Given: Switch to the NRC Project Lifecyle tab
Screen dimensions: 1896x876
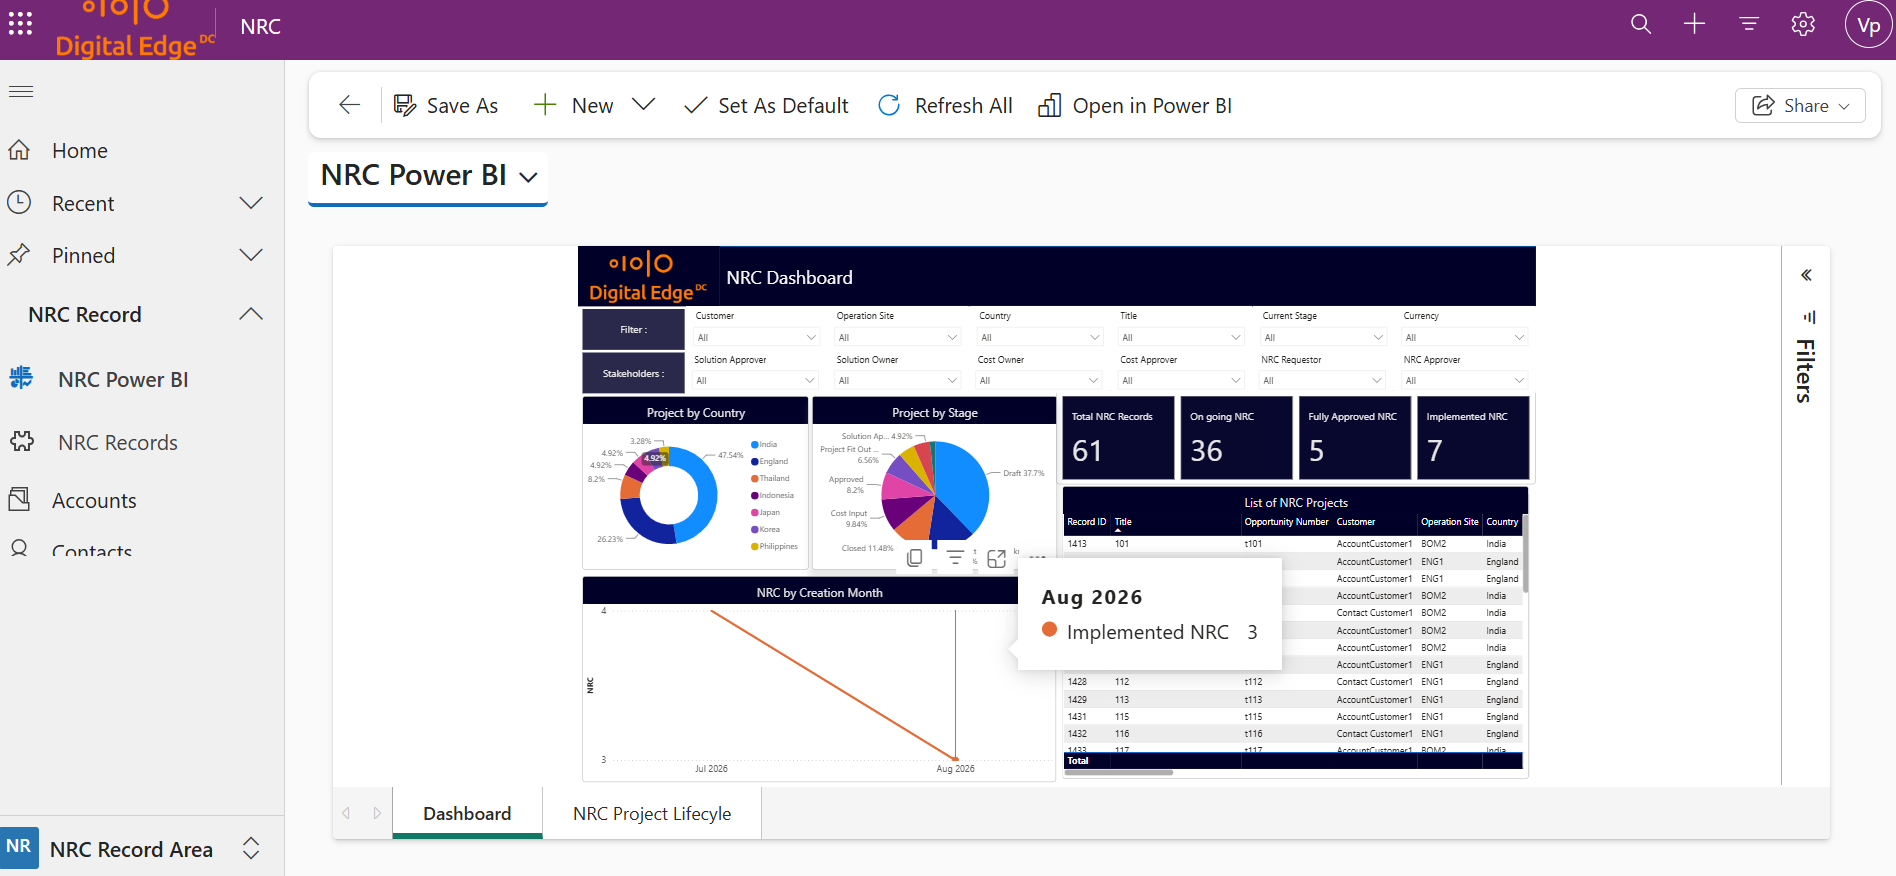Looking at the screenshot, I should [x=652, y=813].
